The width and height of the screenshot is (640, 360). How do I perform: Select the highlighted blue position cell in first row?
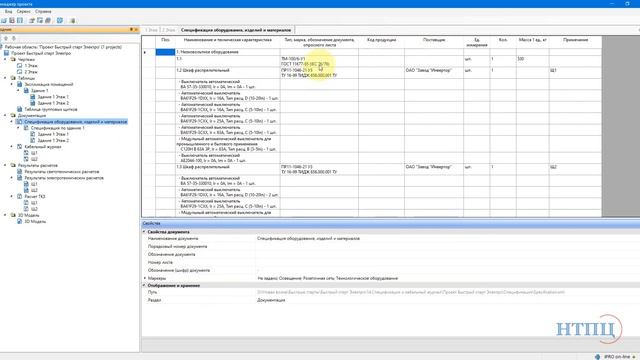[165, 52]
